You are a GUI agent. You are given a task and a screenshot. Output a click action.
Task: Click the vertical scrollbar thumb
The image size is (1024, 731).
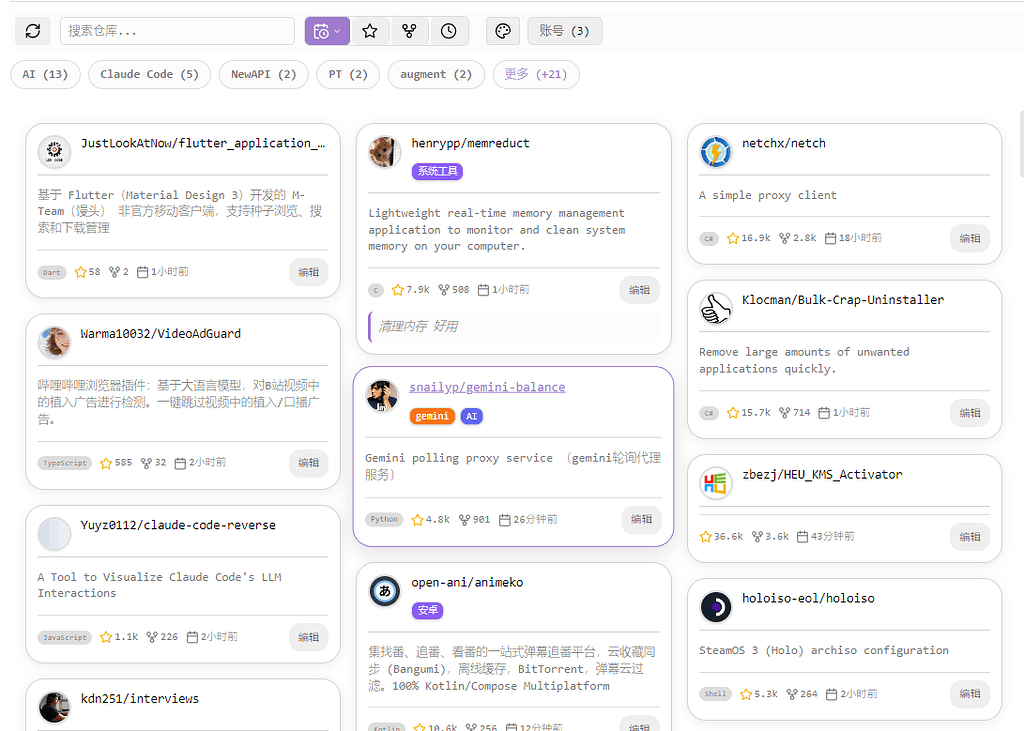tap(1021, 144)
